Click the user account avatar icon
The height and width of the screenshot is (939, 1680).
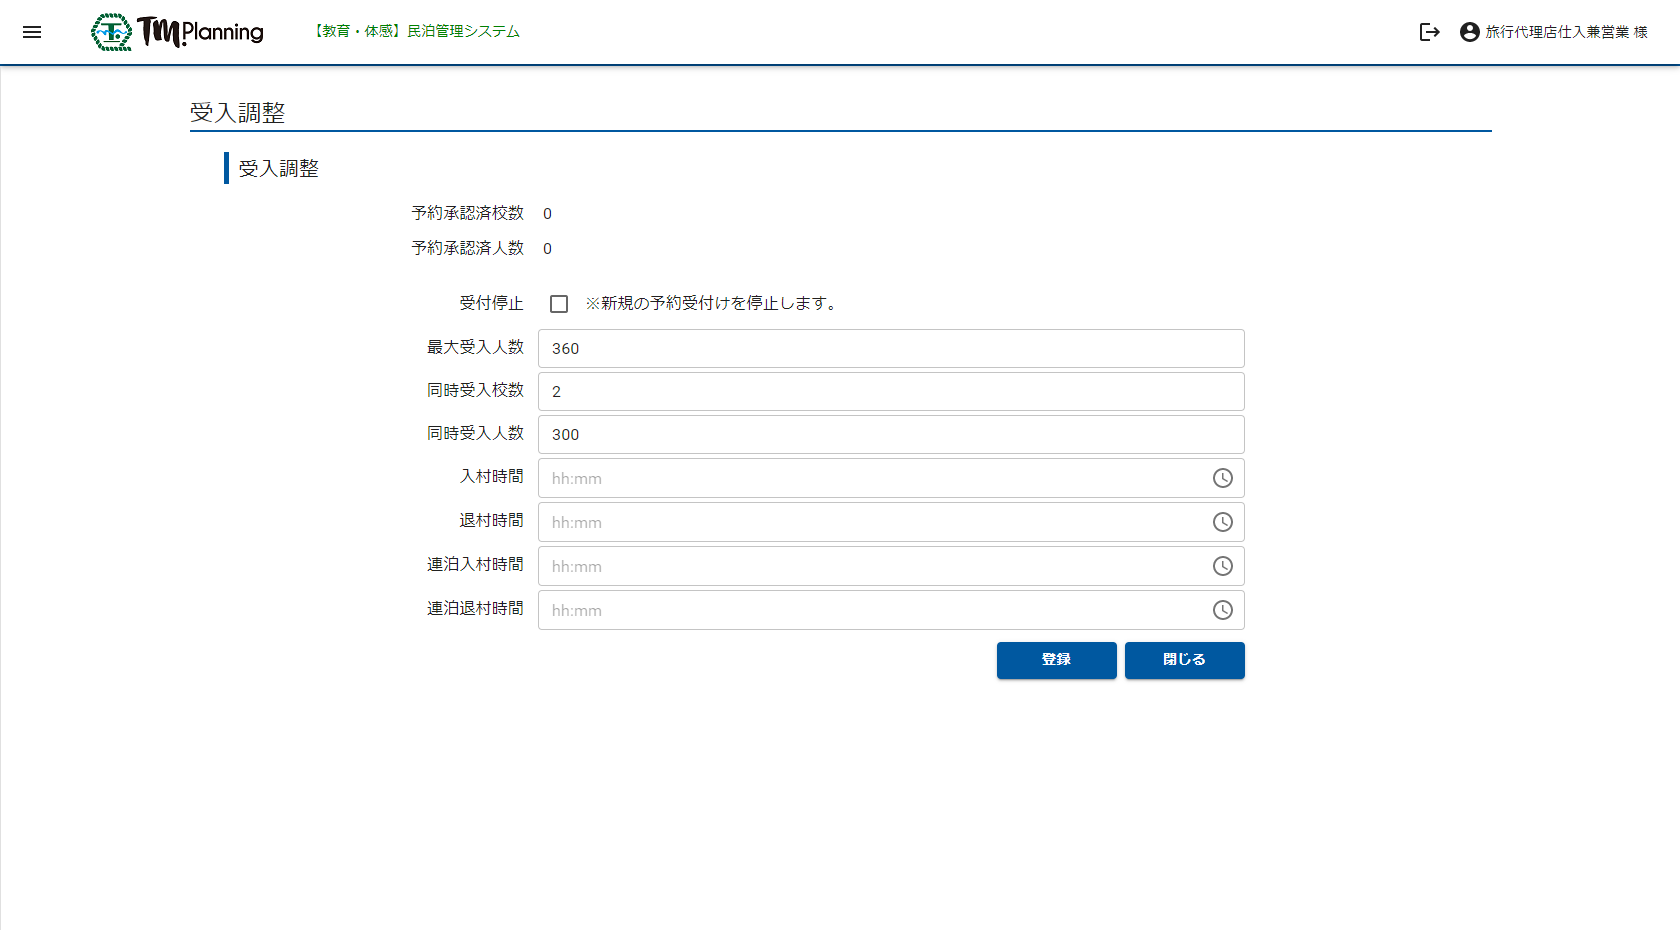click(1469, 32)
